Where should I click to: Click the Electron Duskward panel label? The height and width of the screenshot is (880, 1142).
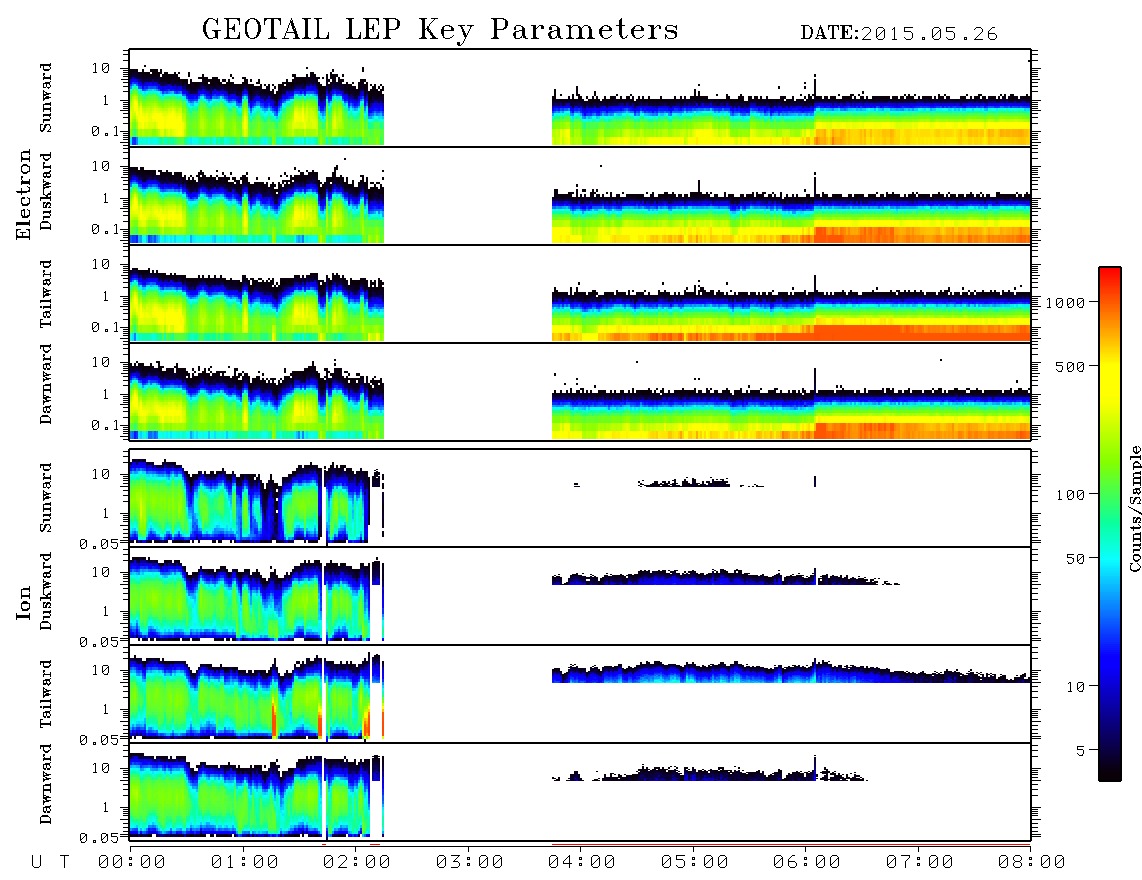coord(46,192)
